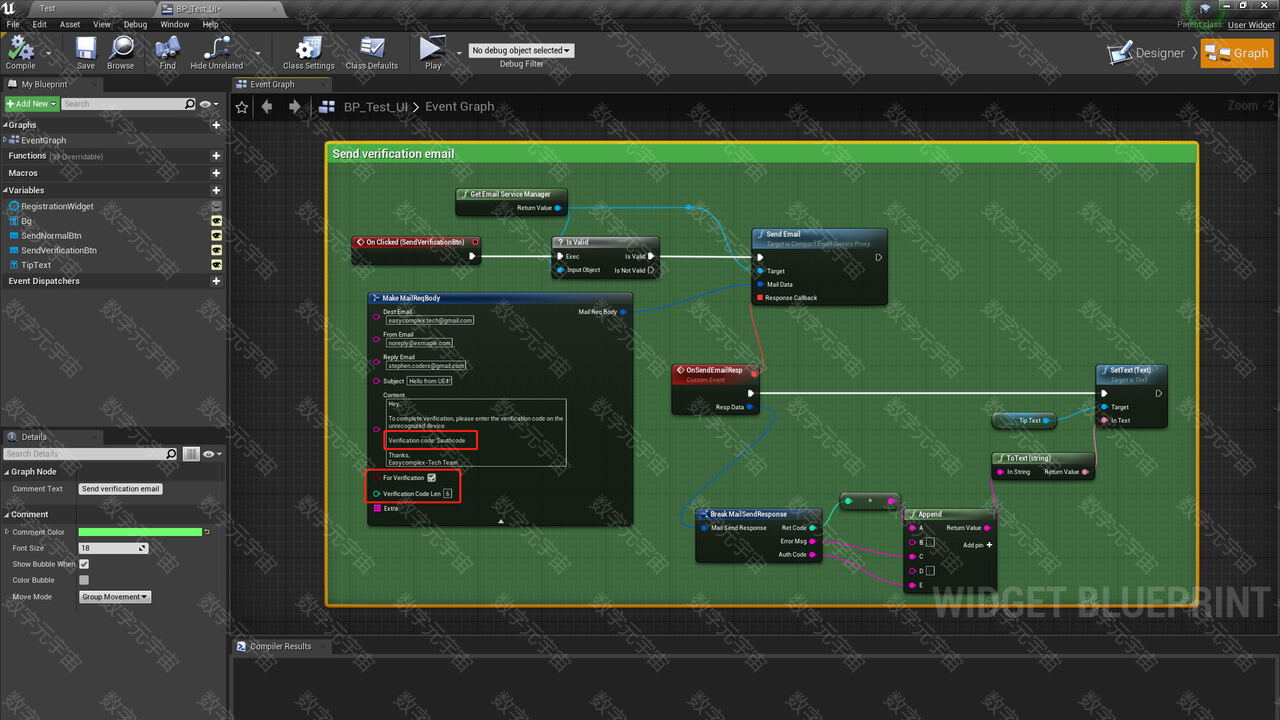This screenshot has height=720, width=1280.
Task: Toggle SendNormalBtn variable visibility eye
Action: (x=216, y=236)
